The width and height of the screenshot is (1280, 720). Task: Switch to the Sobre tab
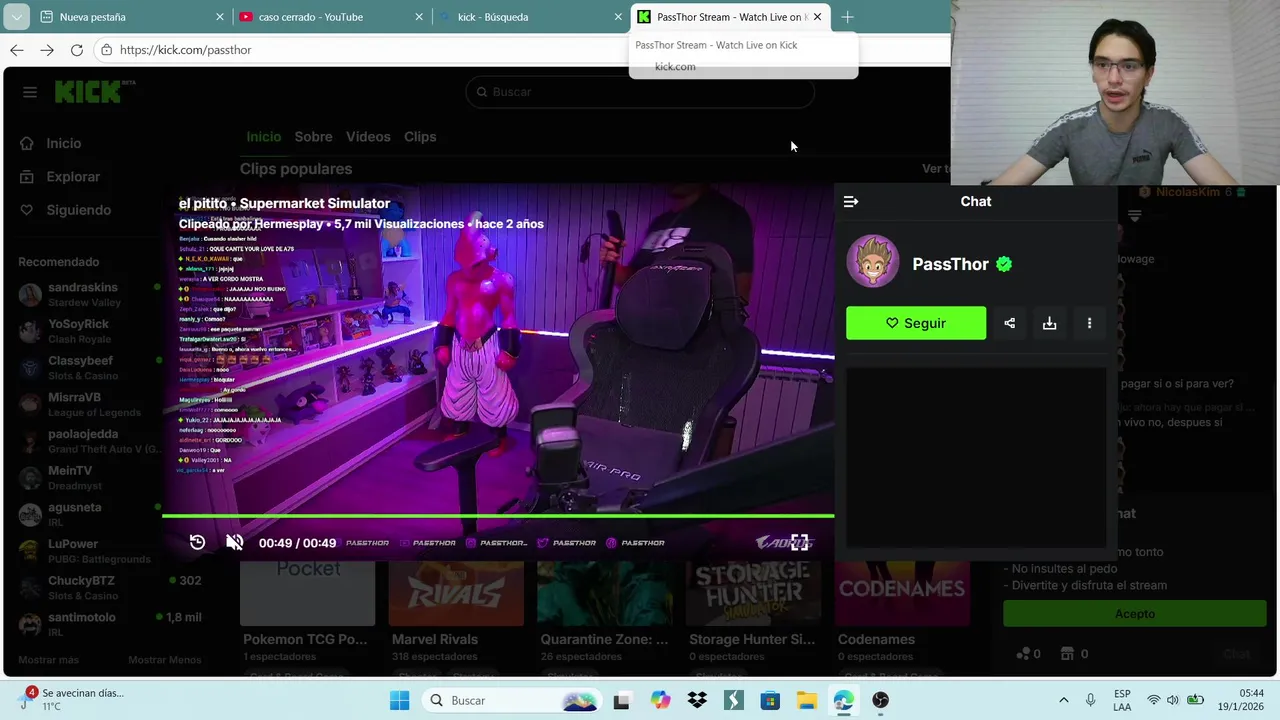313,136
